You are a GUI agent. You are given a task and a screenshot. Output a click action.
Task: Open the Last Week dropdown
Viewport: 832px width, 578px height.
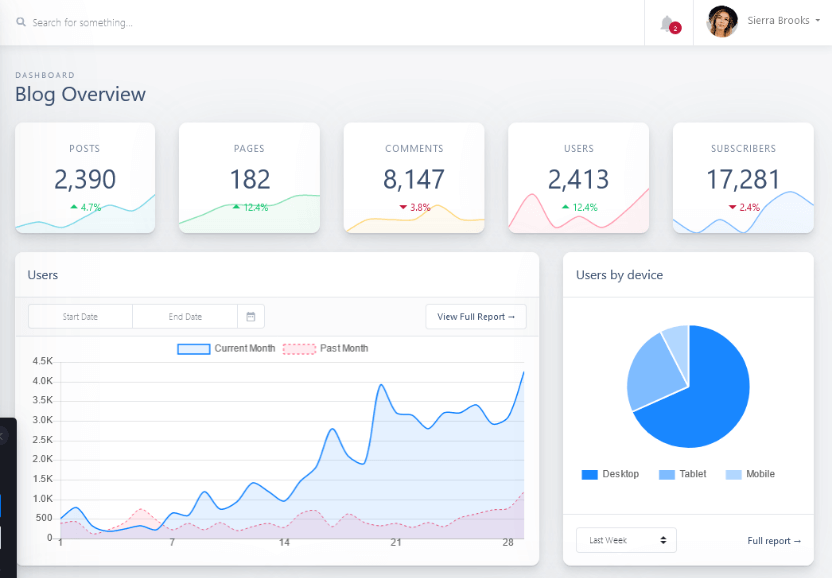[x=626, y=540]
